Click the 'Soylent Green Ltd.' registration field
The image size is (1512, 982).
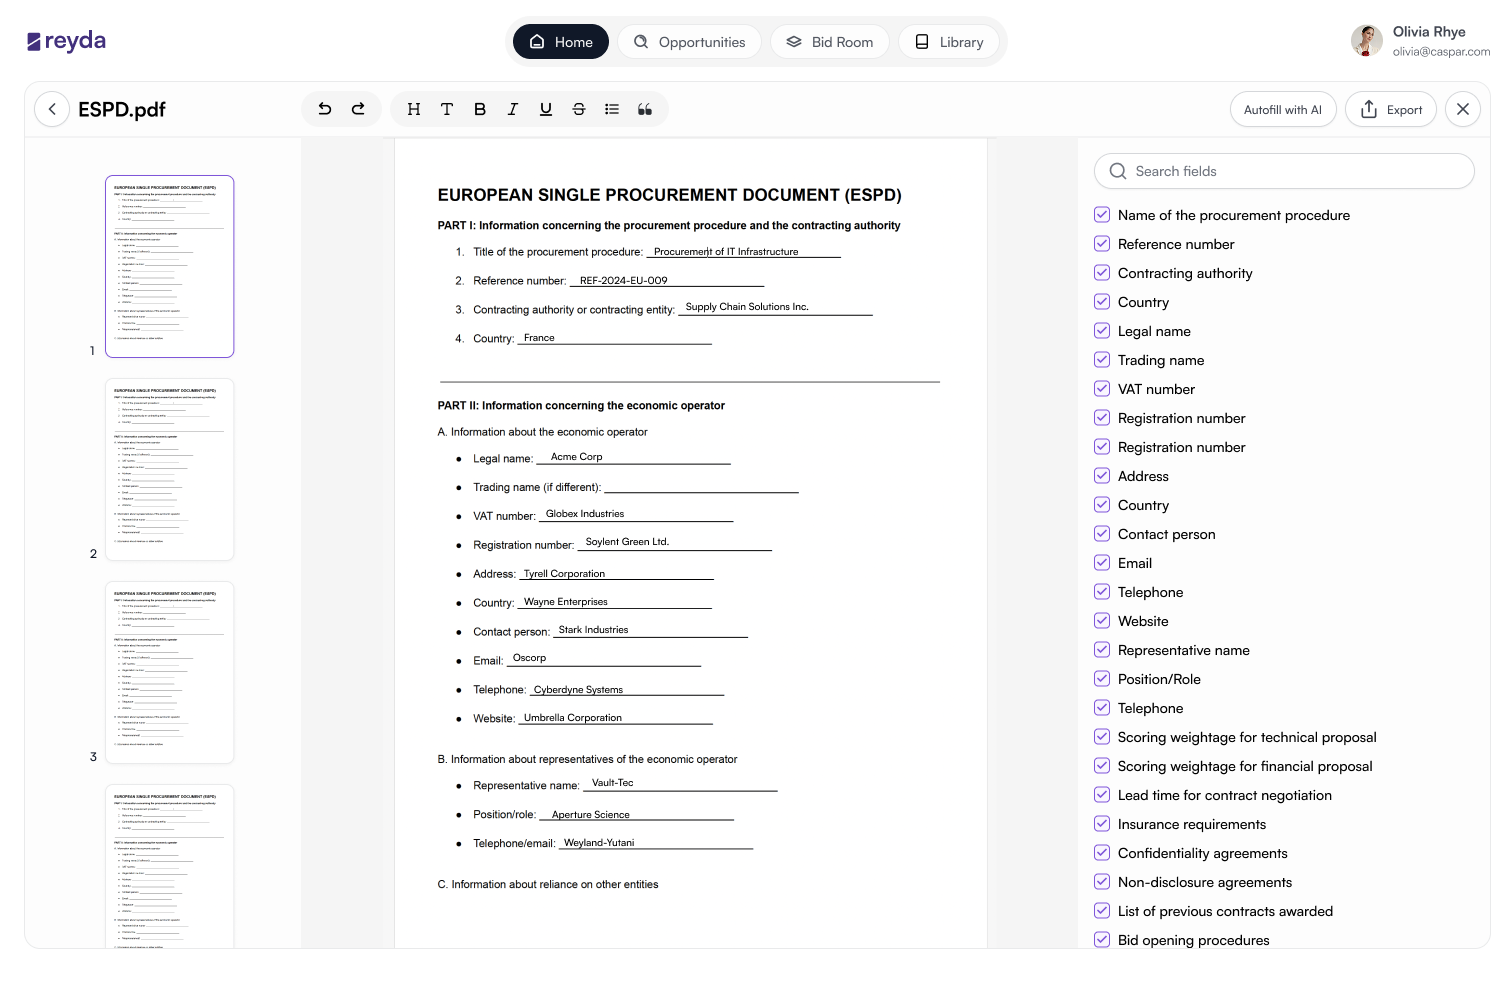point(675,543)
